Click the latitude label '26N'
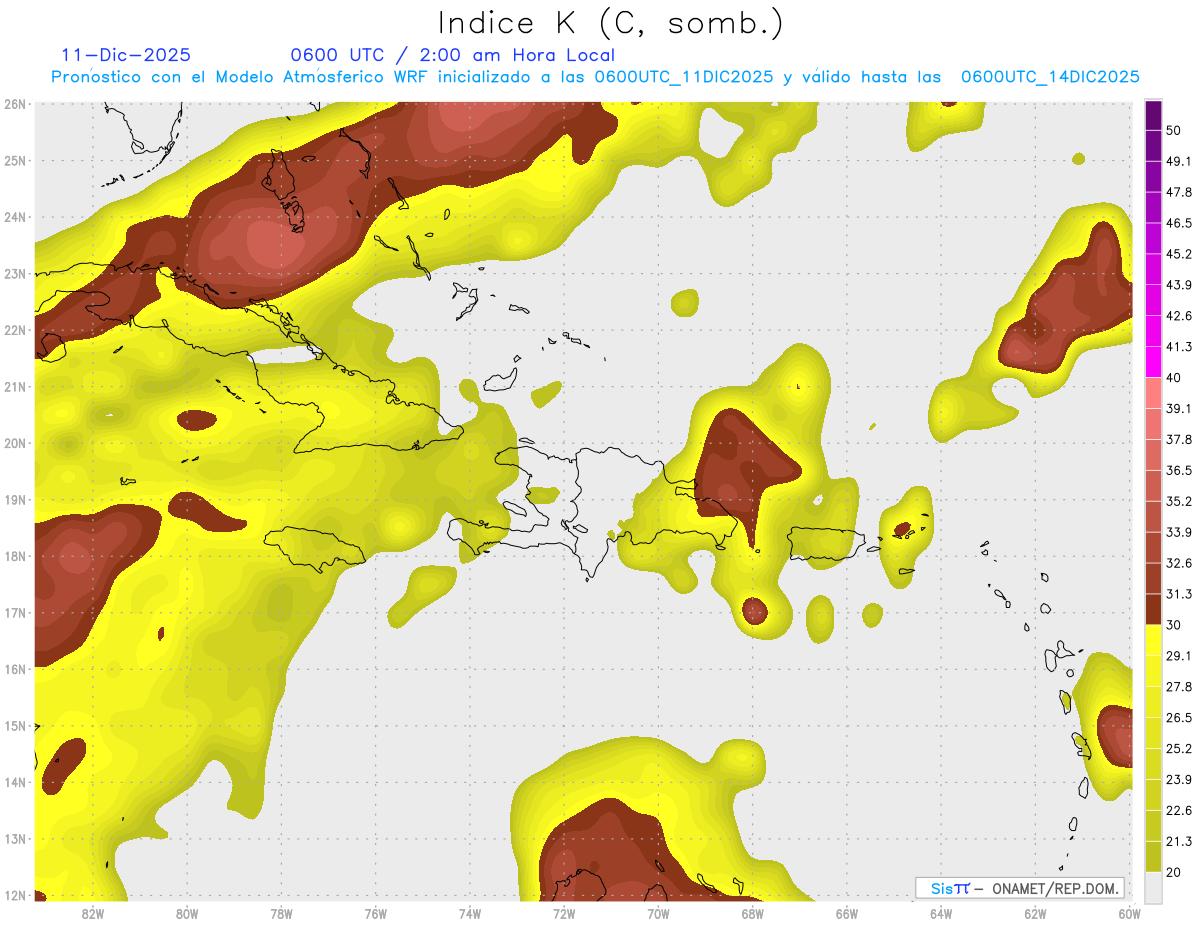1200x927 pixels. [14, 104]
